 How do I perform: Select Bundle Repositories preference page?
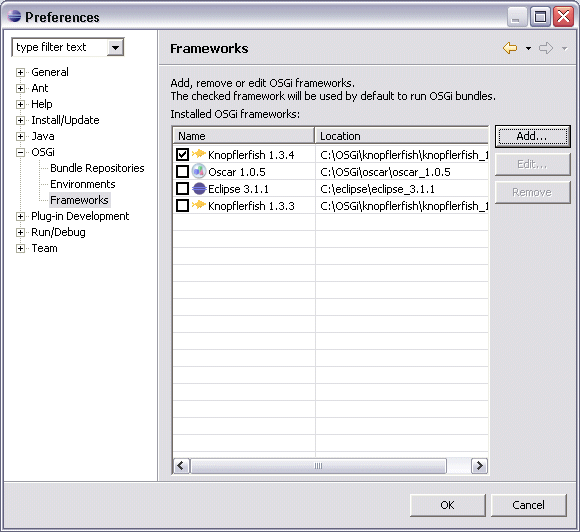tap(97, 168)
